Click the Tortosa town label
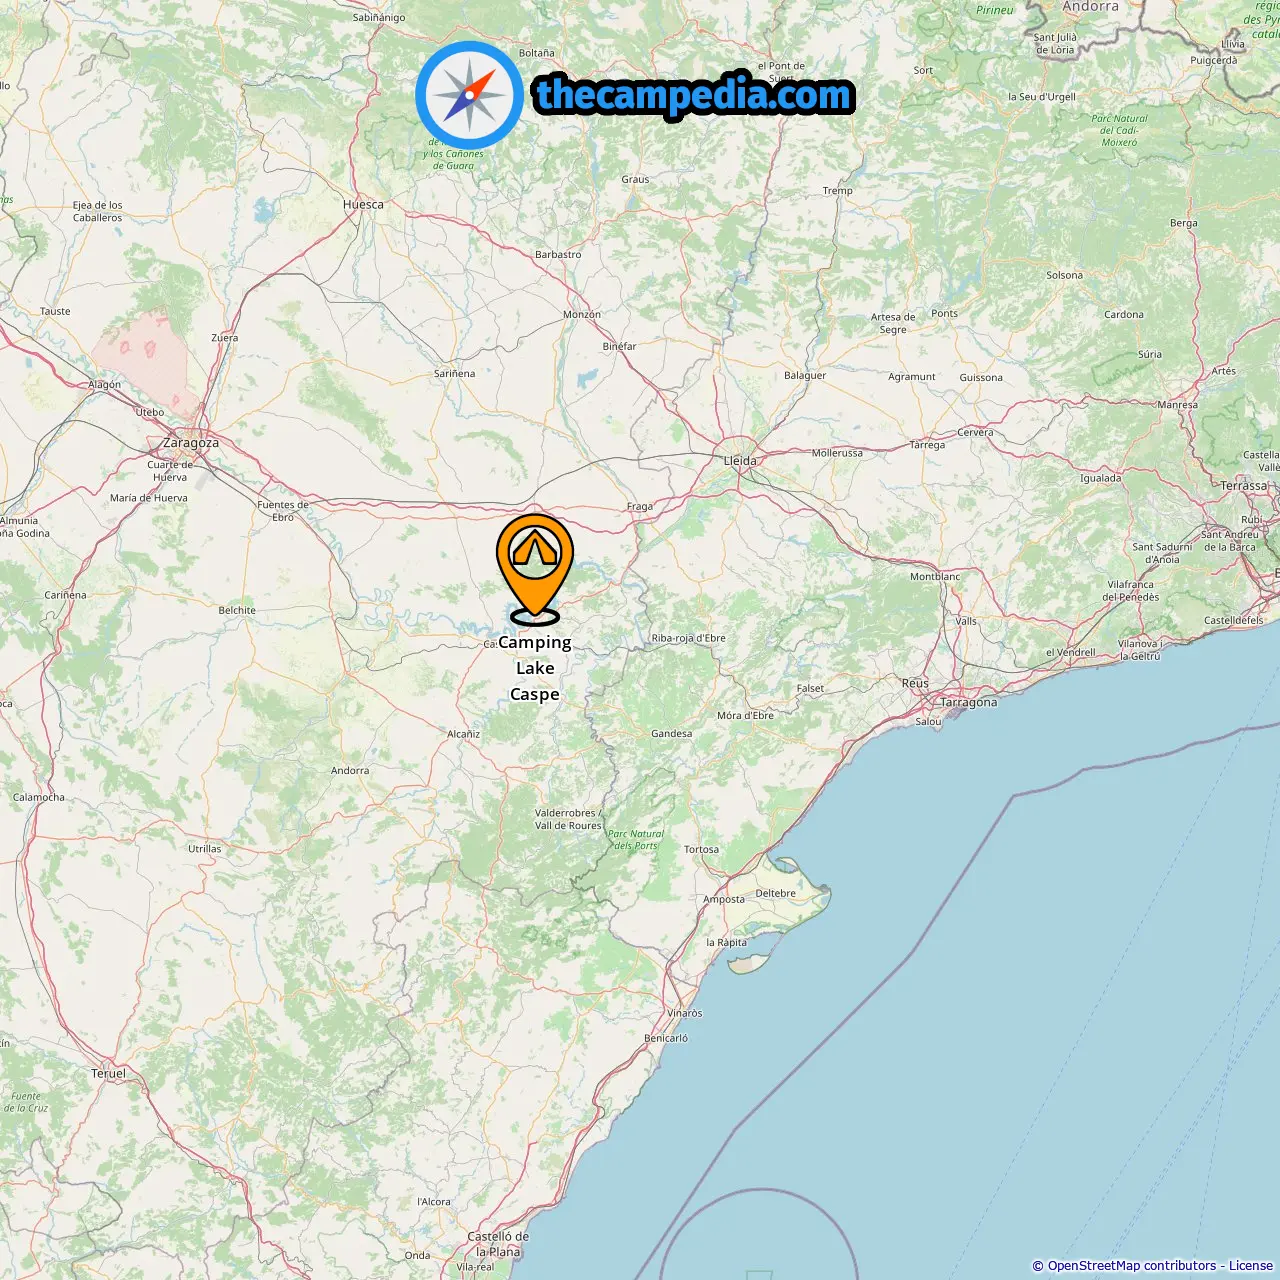The height and width of the screenshot is (1280, 1280). click(x=701, y=850)
